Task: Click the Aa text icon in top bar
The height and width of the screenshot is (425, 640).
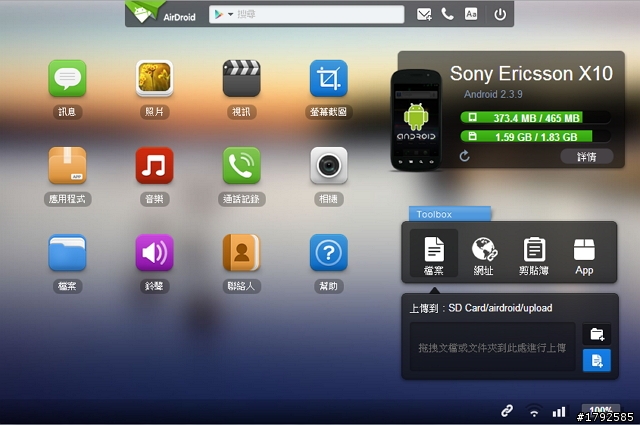Action: coord(471,14)
